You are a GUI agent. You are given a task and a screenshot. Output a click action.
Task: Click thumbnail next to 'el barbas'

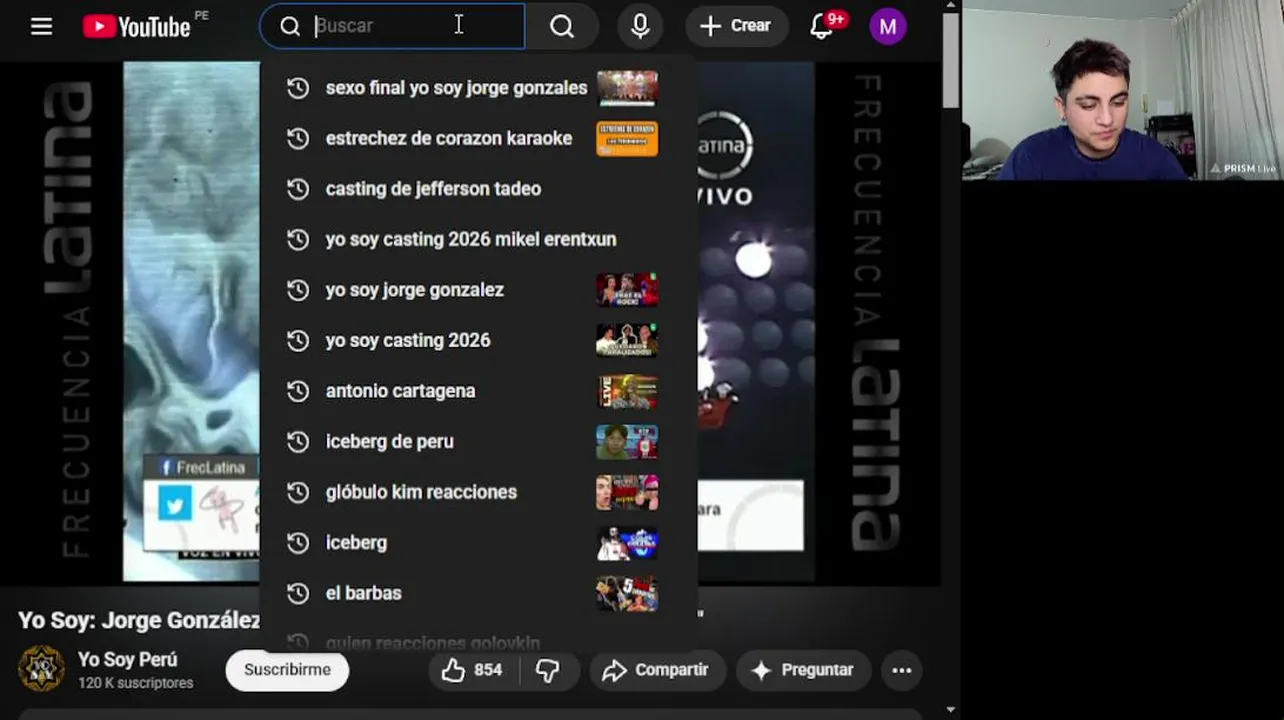pyautogui.click(x=627, y=593)
